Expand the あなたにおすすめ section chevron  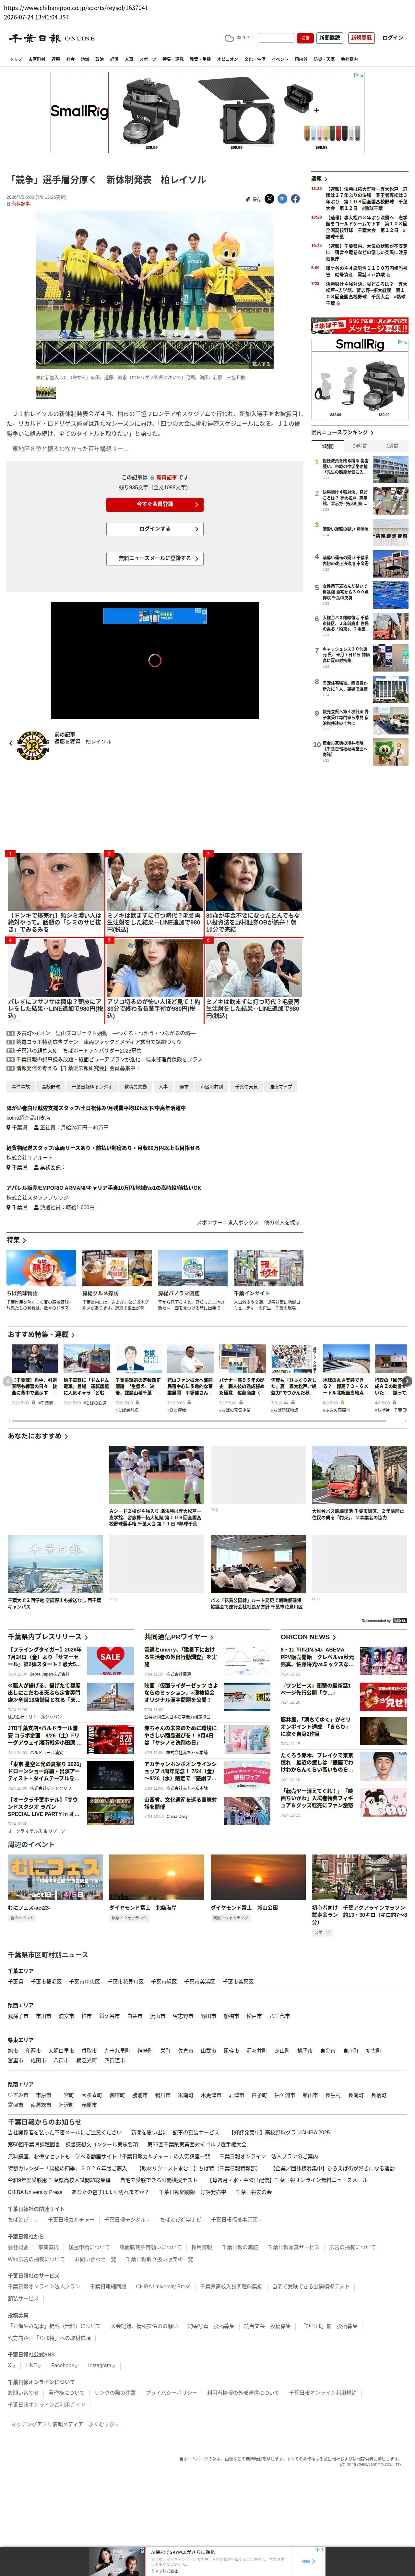coord(66,1436)
